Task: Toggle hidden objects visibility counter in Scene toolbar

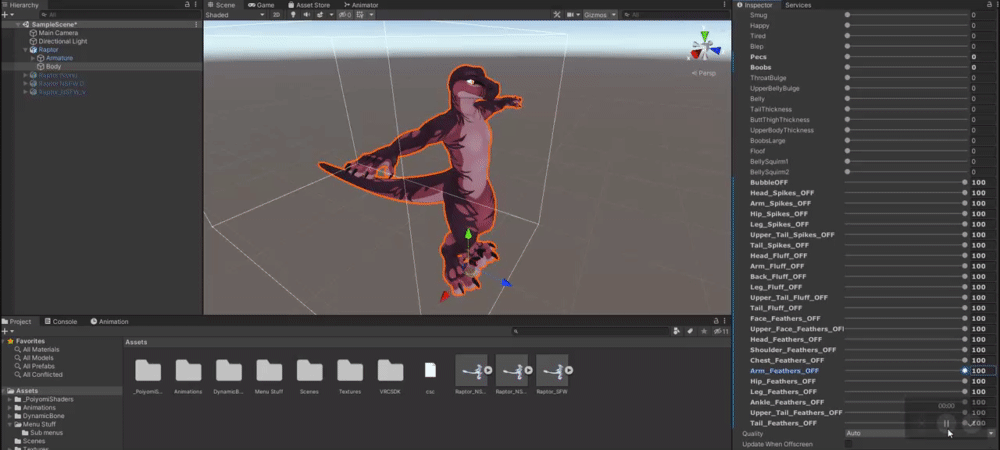Action: tap(345, 15)
